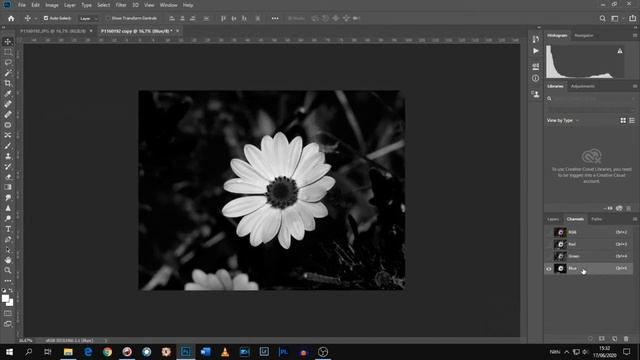Reset default foreground and background colors
This screenshot has height=360, width=640.
(4, 290)
